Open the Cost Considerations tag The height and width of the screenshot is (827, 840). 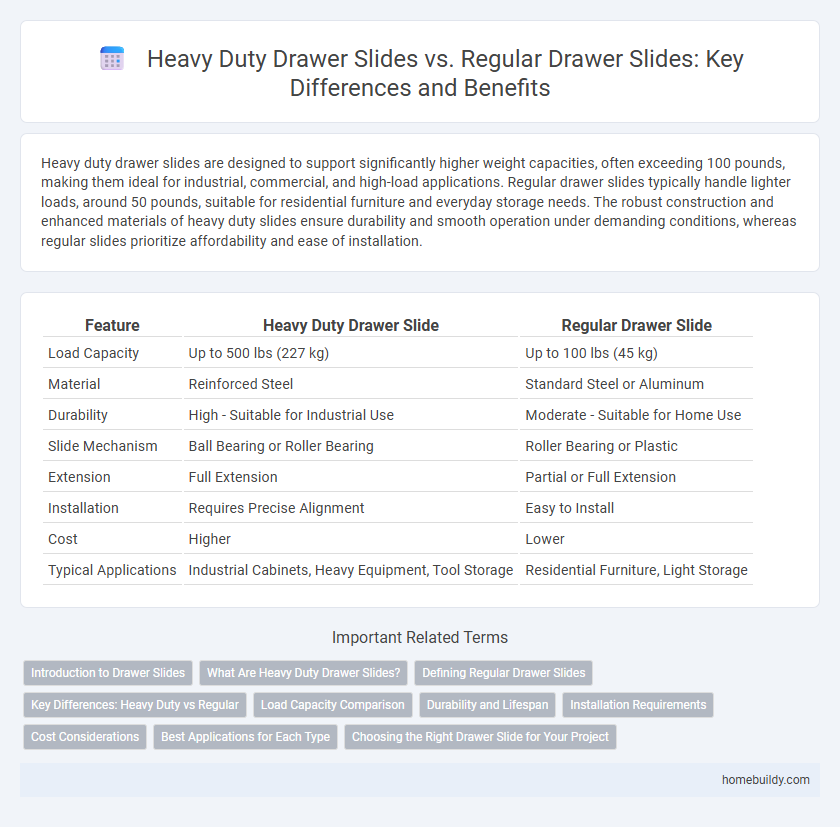click(85, 737)
